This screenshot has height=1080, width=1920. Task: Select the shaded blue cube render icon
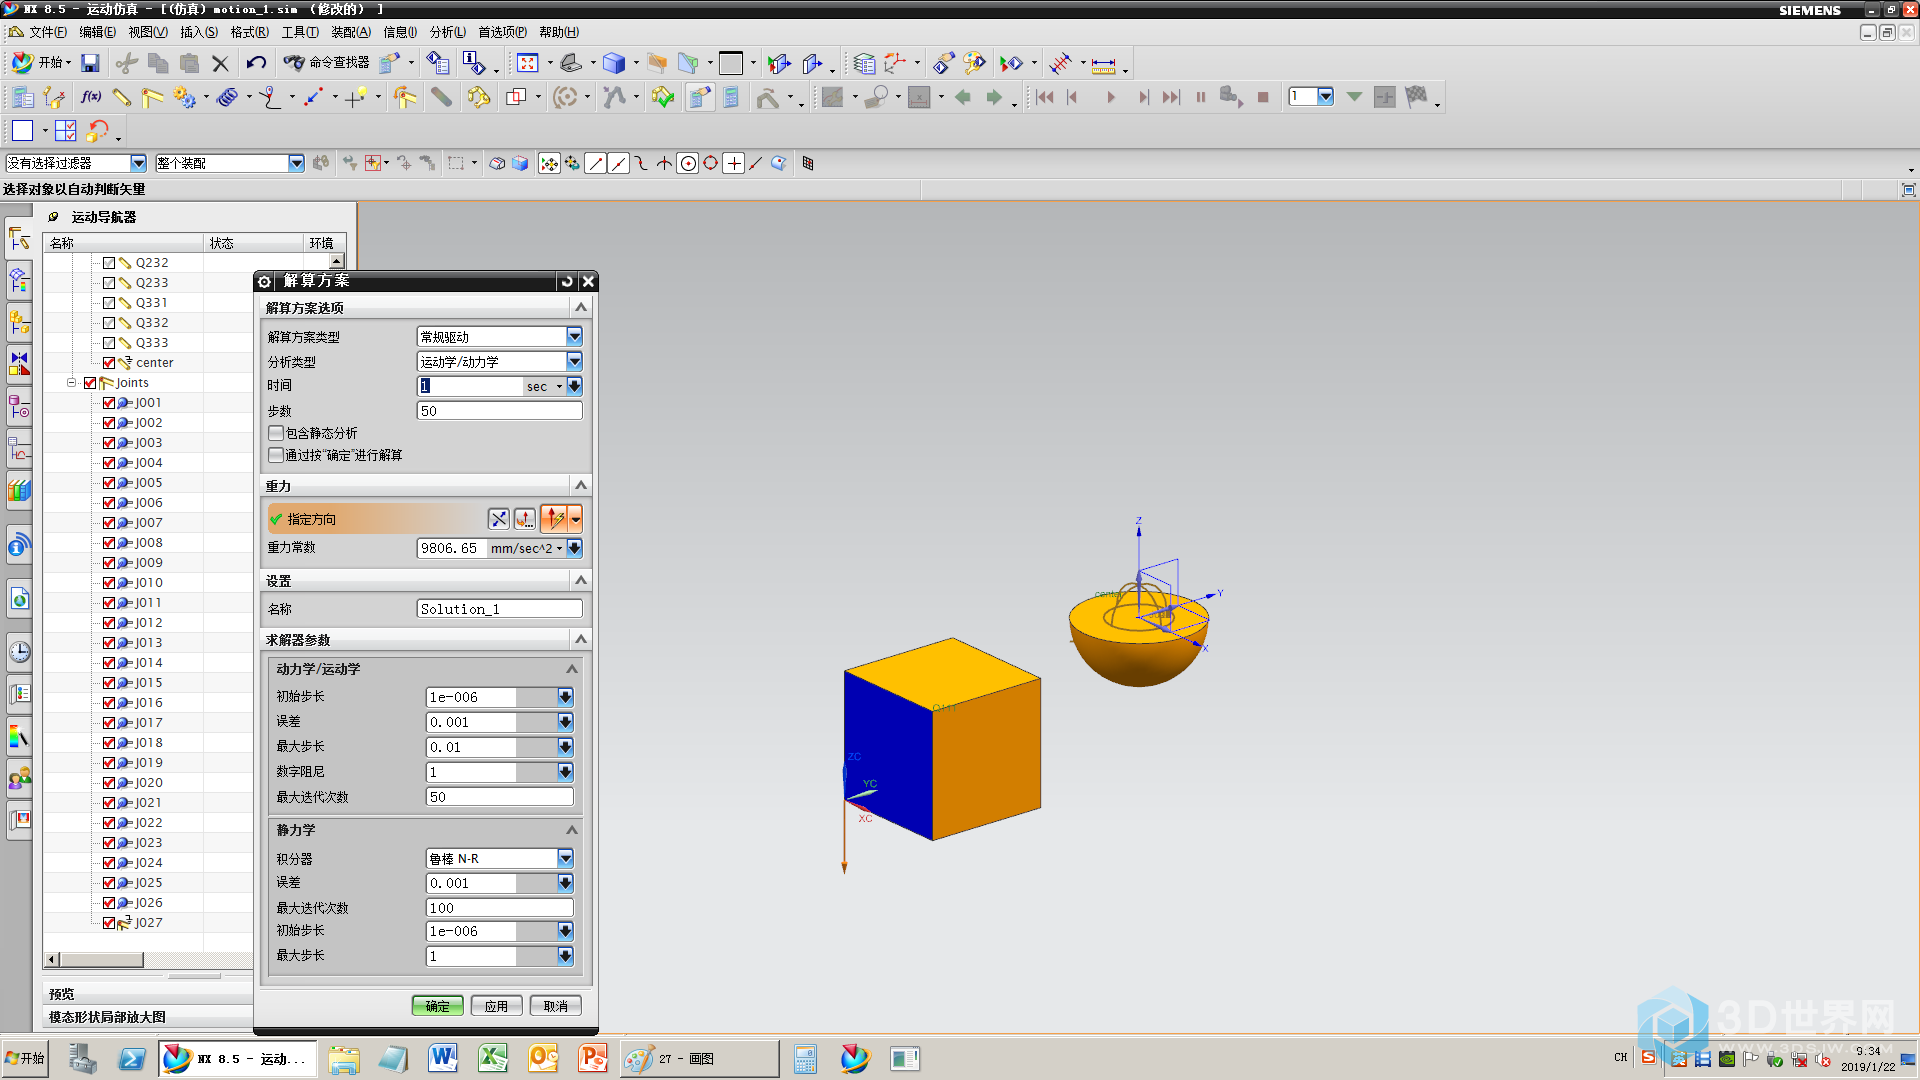coord(614,63)
